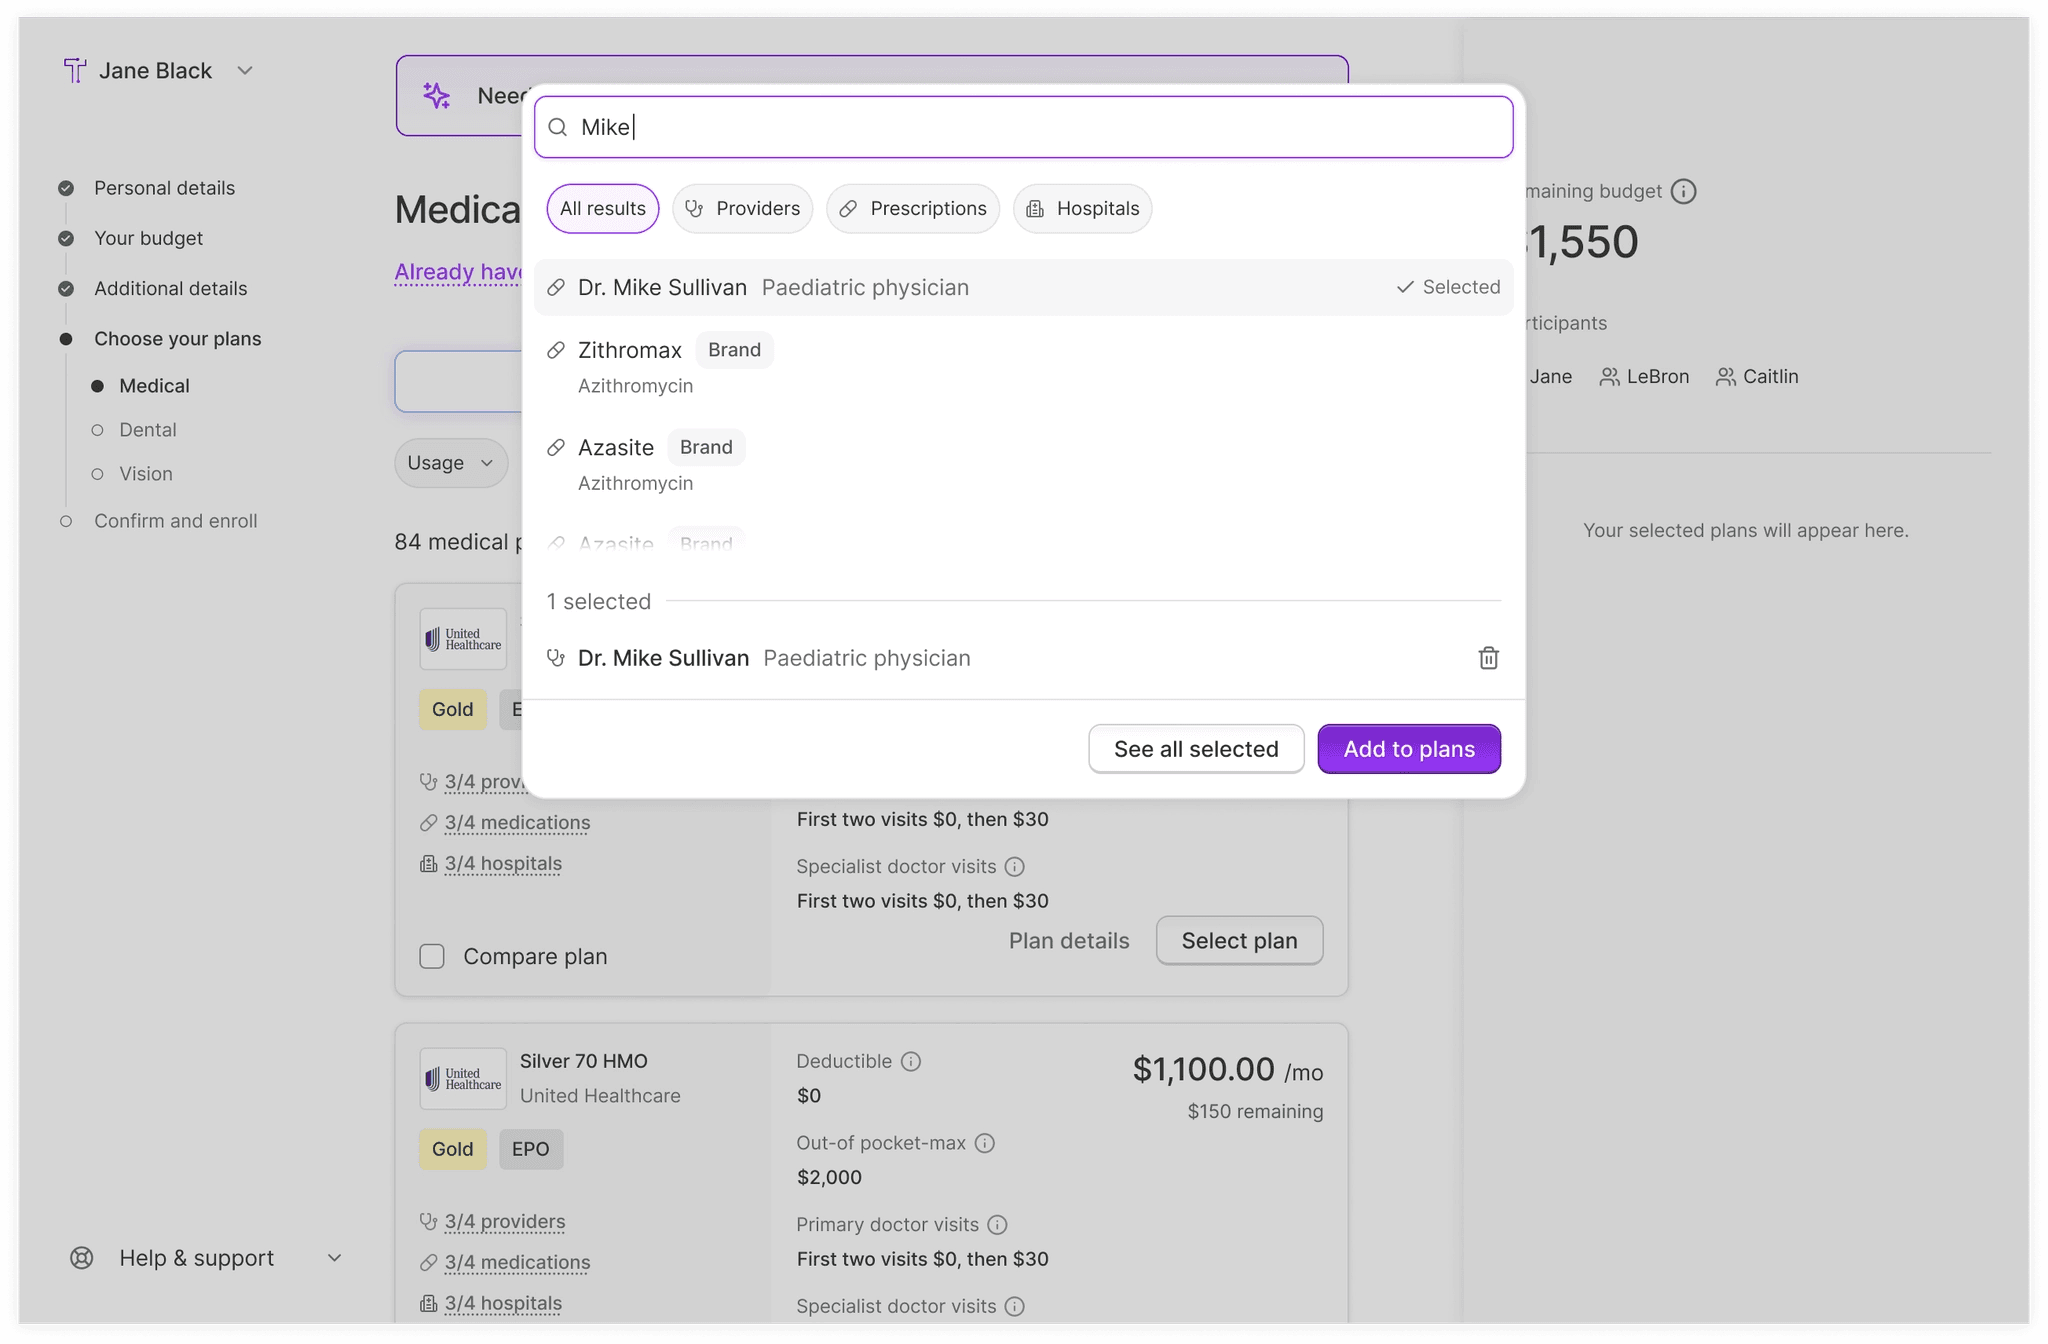The width and height of the screenshot is (2048, 1344).
Task: Filter results by Prescriptions
Action: (913, 208)
